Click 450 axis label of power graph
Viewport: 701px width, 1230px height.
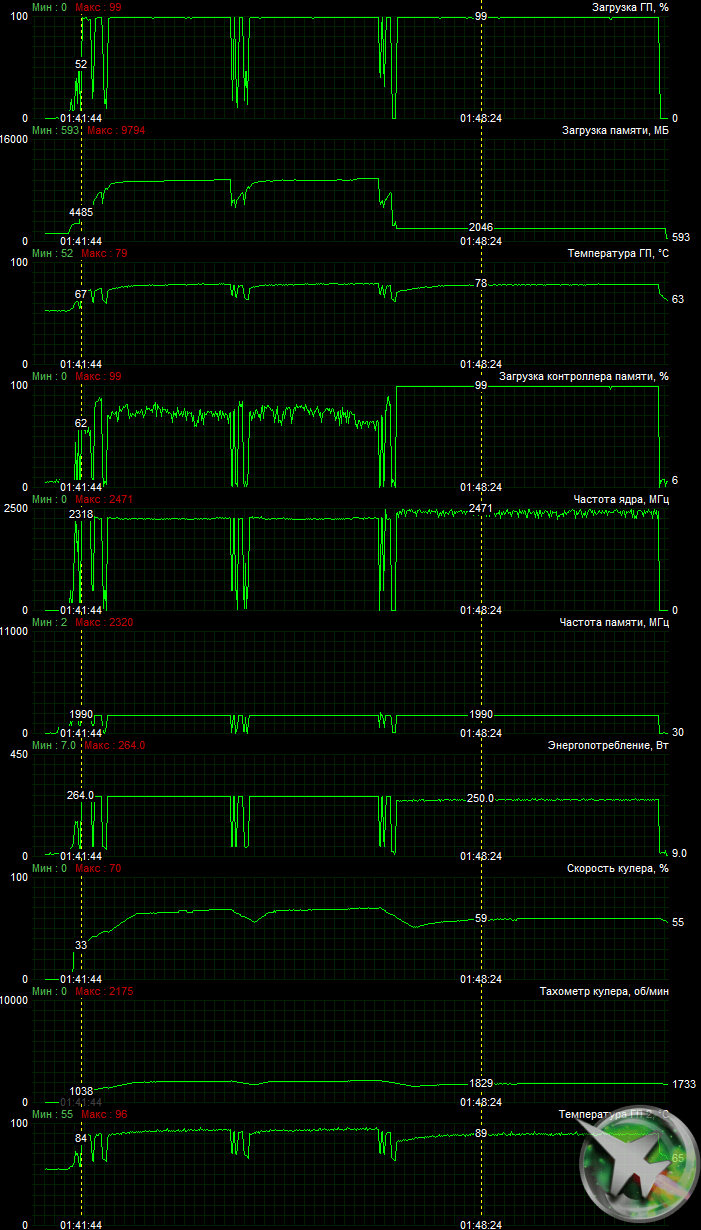[x=19, y=754]
